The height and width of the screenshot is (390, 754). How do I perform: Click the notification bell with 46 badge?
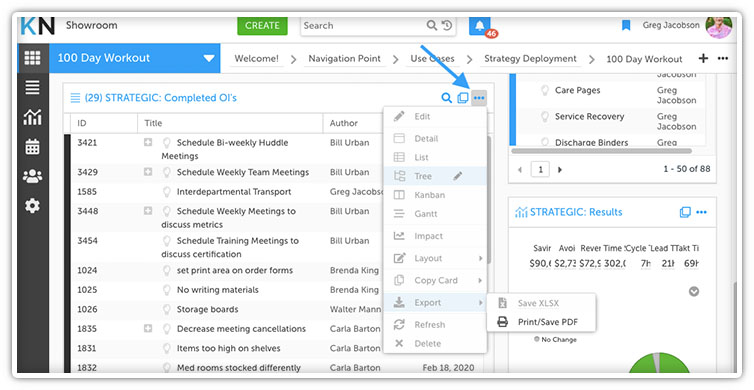click(480, 26)
